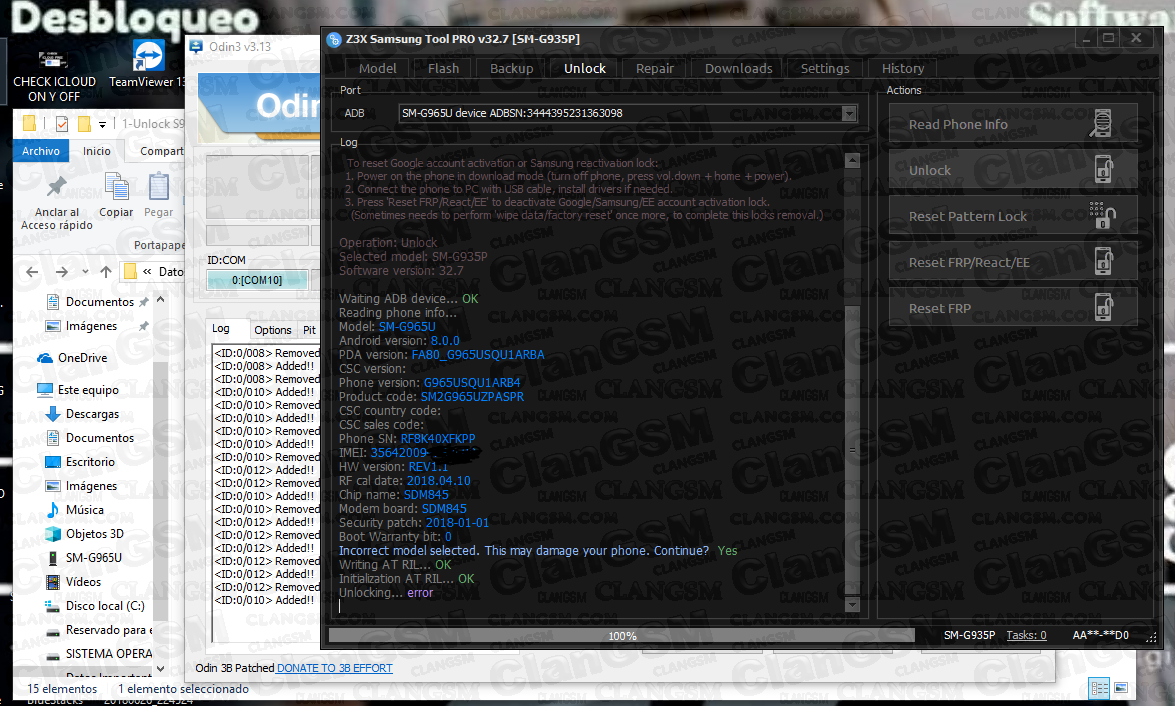This screenshot has height=706, width=1175.
Task: Click the port combo box showing SM-G965U device
Action: click(x=627, y=113)
